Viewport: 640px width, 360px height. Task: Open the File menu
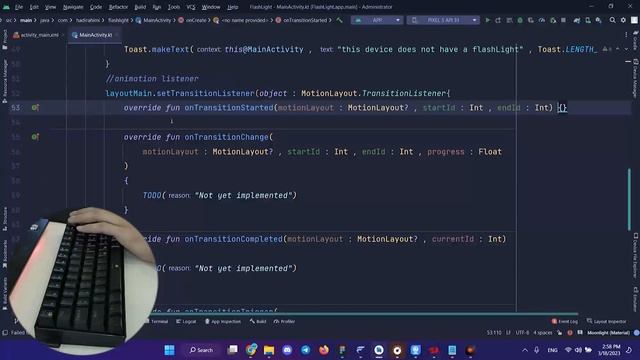click(19, 7)
